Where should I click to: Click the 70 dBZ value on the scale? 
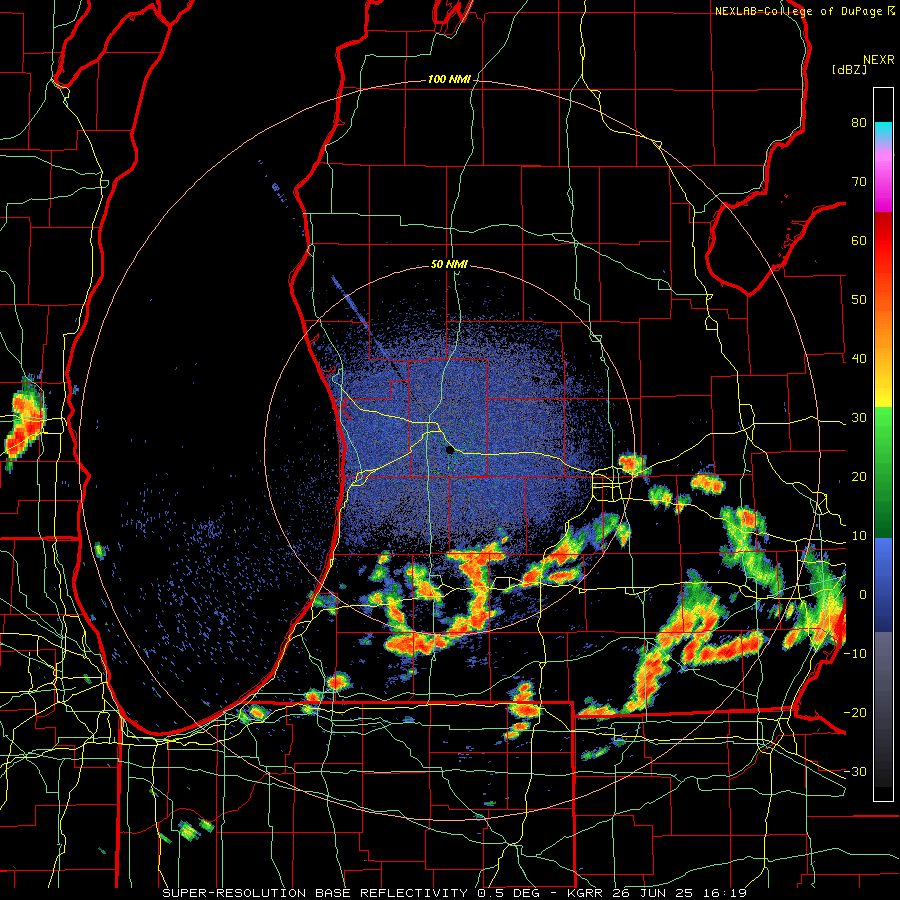point(859,182)
